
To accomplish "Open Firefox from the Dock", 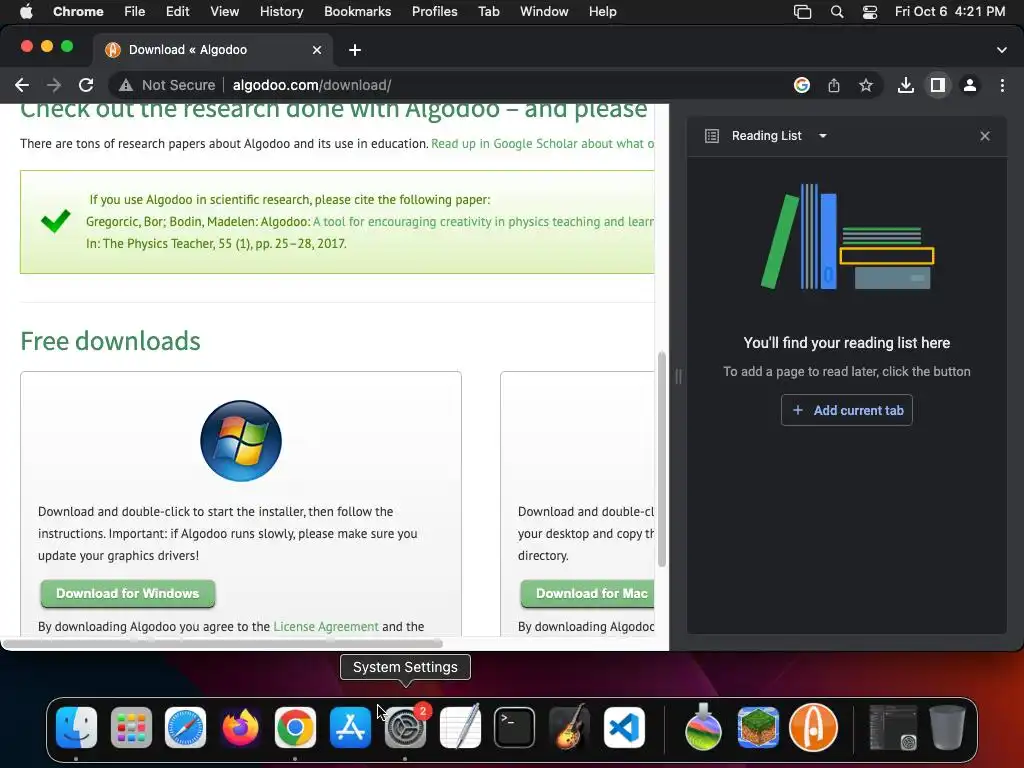I will click(x=240, y=727).
